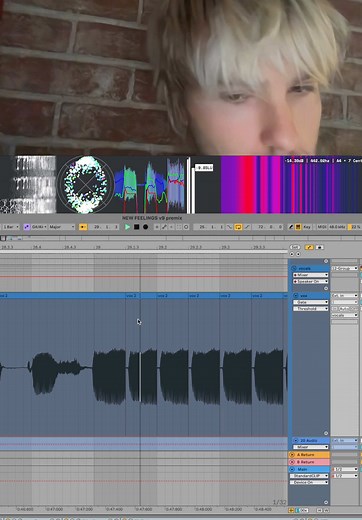The height and width of the screenshot is (520, 362).
Task: Open the vox track Gate device chooser
Action: 310,302
